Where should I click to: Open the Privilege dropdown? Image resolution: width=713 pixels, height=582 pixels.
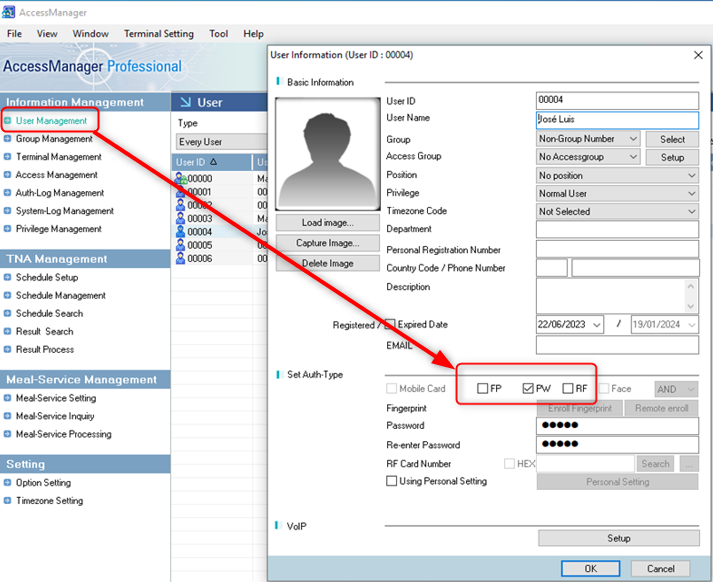click(x=616, y=194)
